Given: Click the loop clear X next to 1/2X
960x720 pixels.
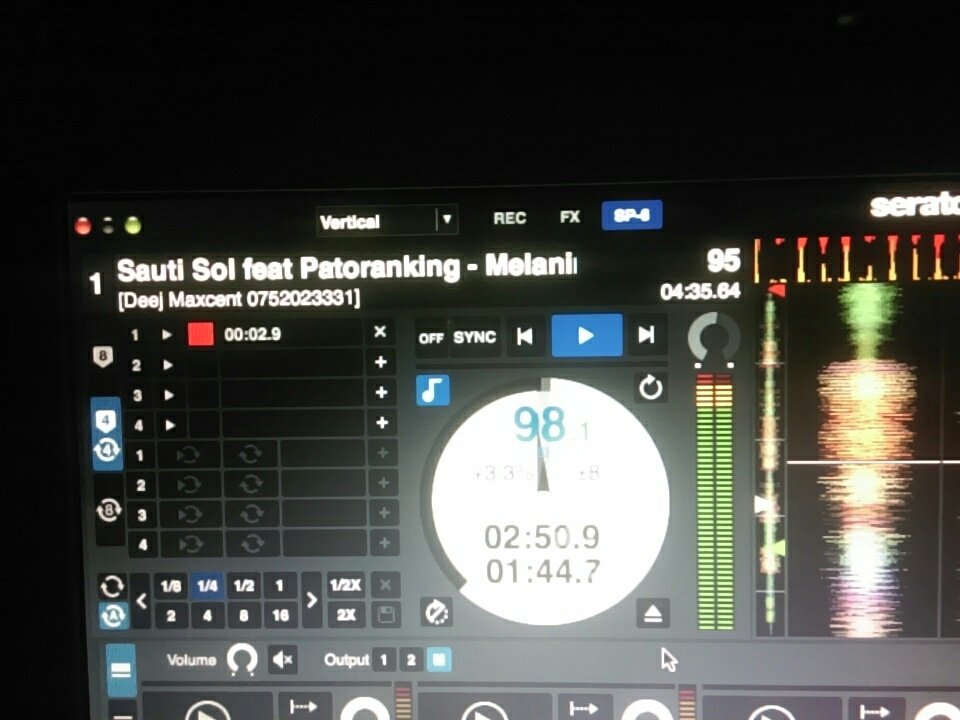Looking at the screenshot, I should (x=385, y=585).
